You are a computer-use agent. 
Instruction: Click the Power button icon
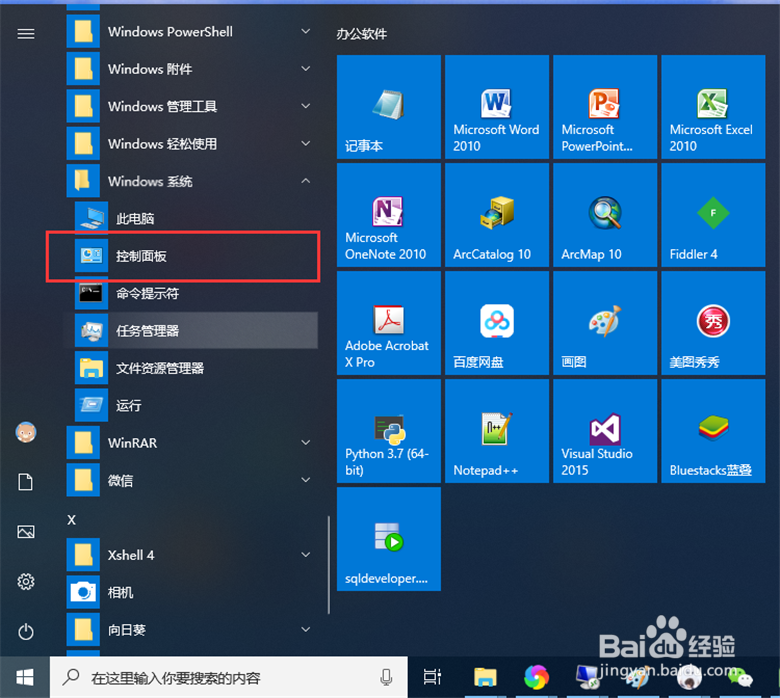26,632
